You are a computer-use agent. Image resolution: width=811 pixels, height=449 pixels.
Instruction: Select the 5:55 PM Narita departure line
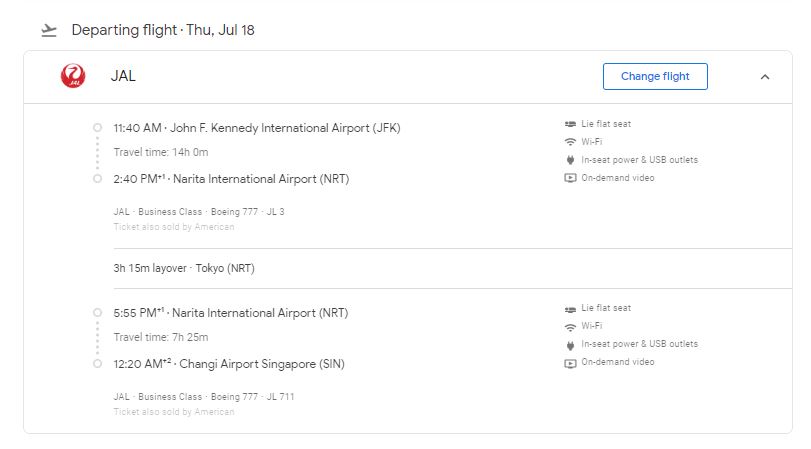tap(231, 313)
